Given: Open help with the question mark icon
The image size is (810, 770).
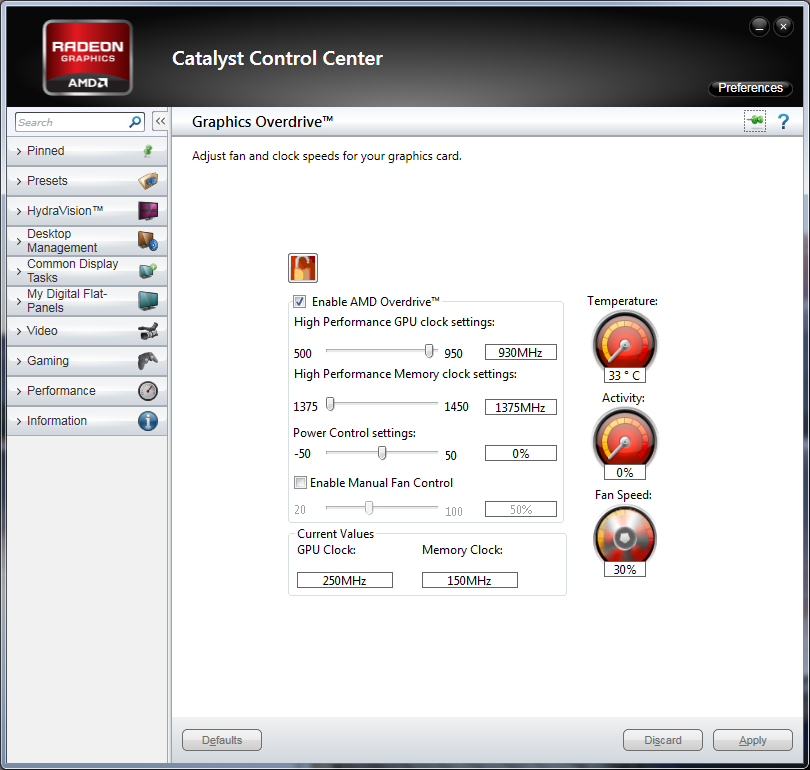Looking at the screenshot, I should pyautogui.click(x=783, y=121).
